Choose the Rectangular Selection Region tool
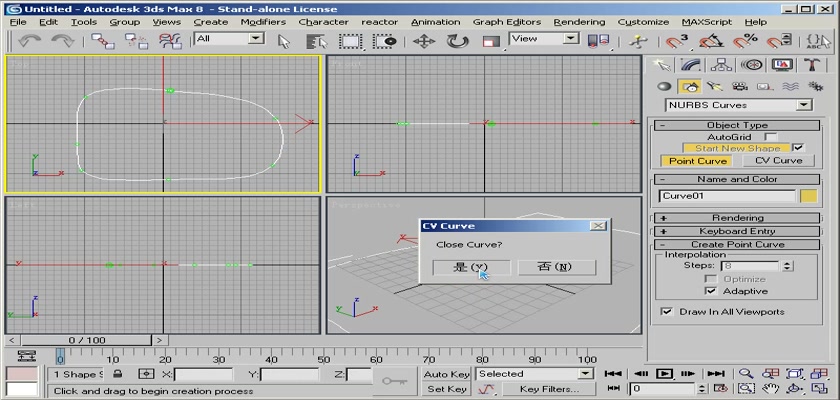 pyautogui.click(x=351, y=41)
